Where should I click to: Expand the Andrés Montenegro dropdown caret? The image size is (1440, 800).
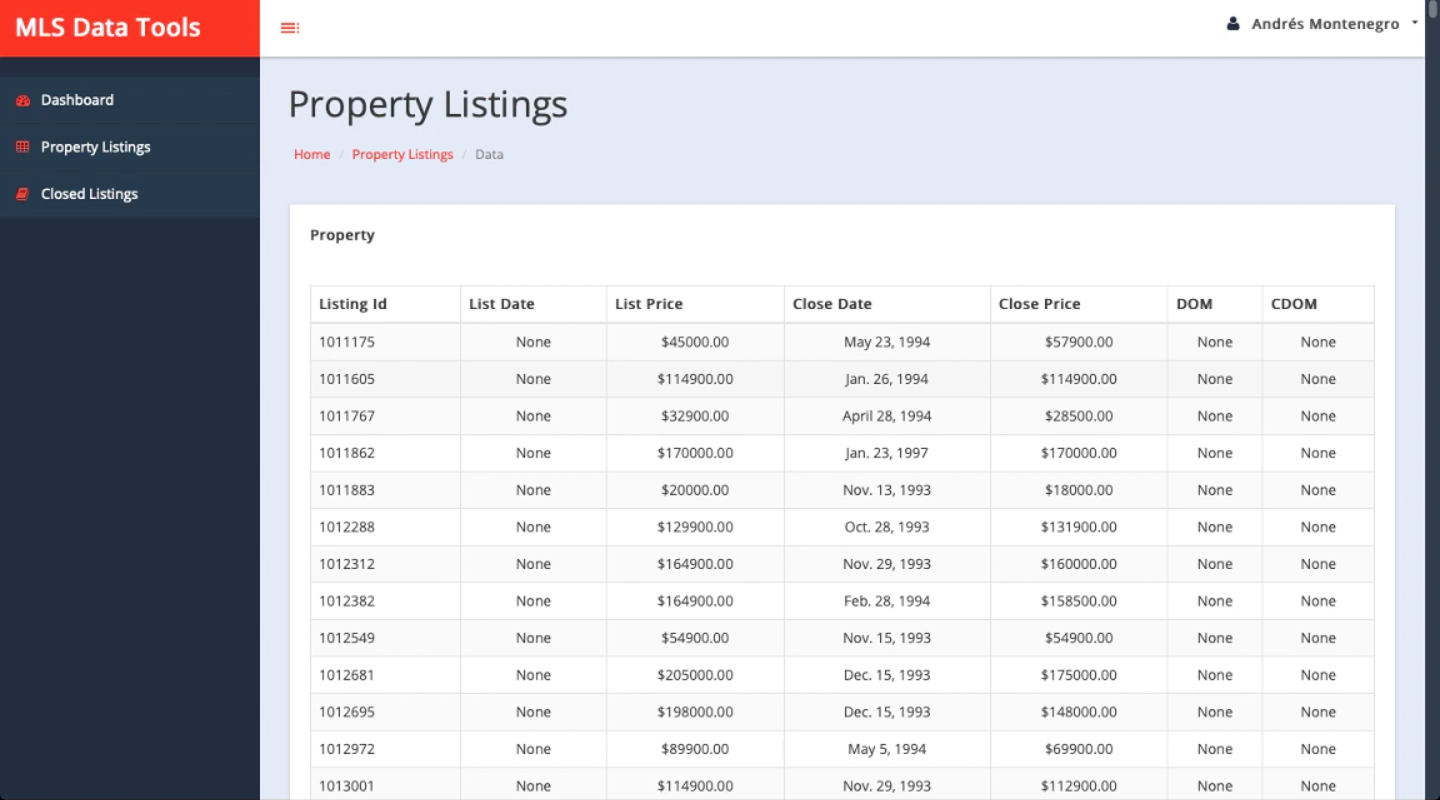(1415, 23)
